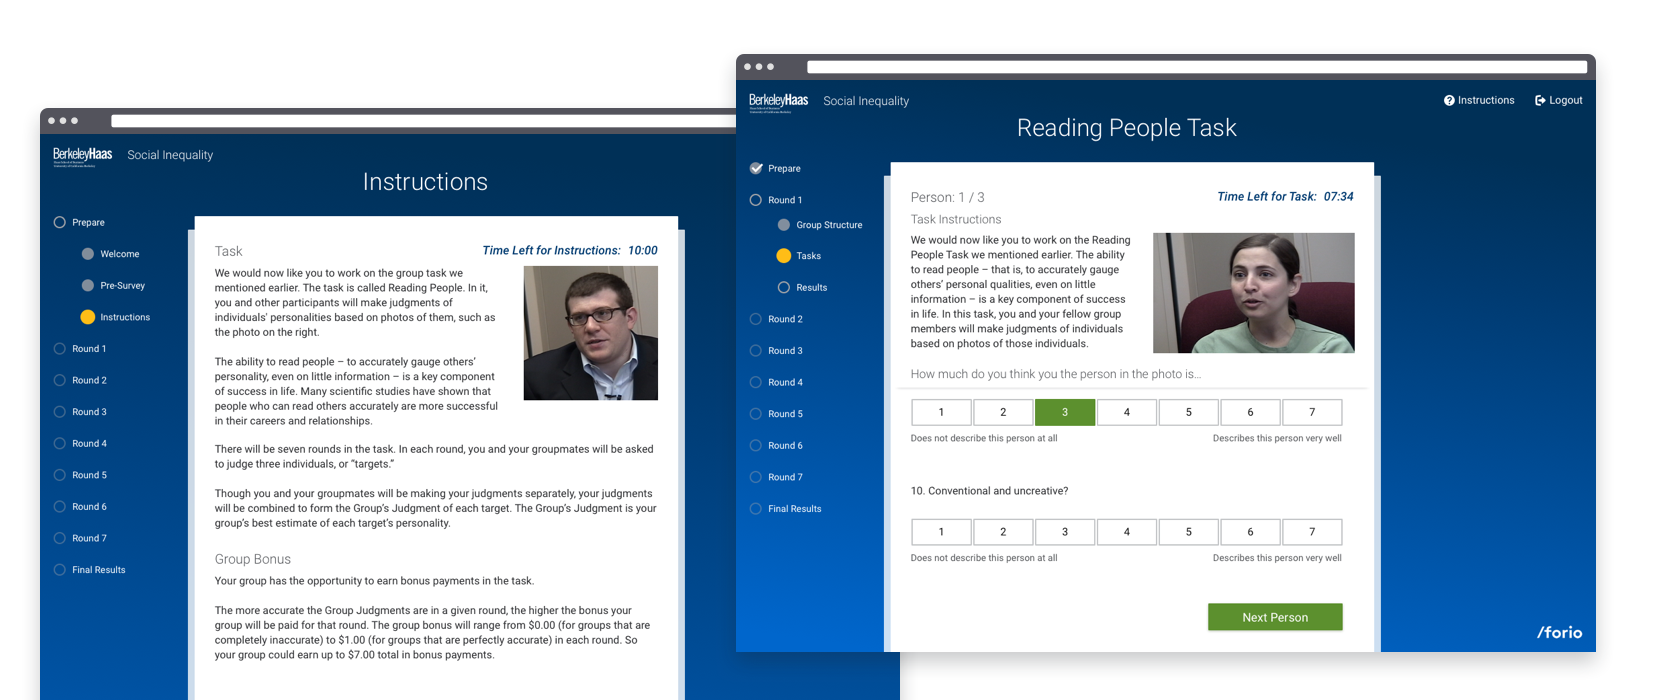Image resolution: width=1658 pixels, height=700 pixels.
Task: Click the green highlighted rating 3 box
Action: click(x=1064, y=412)
